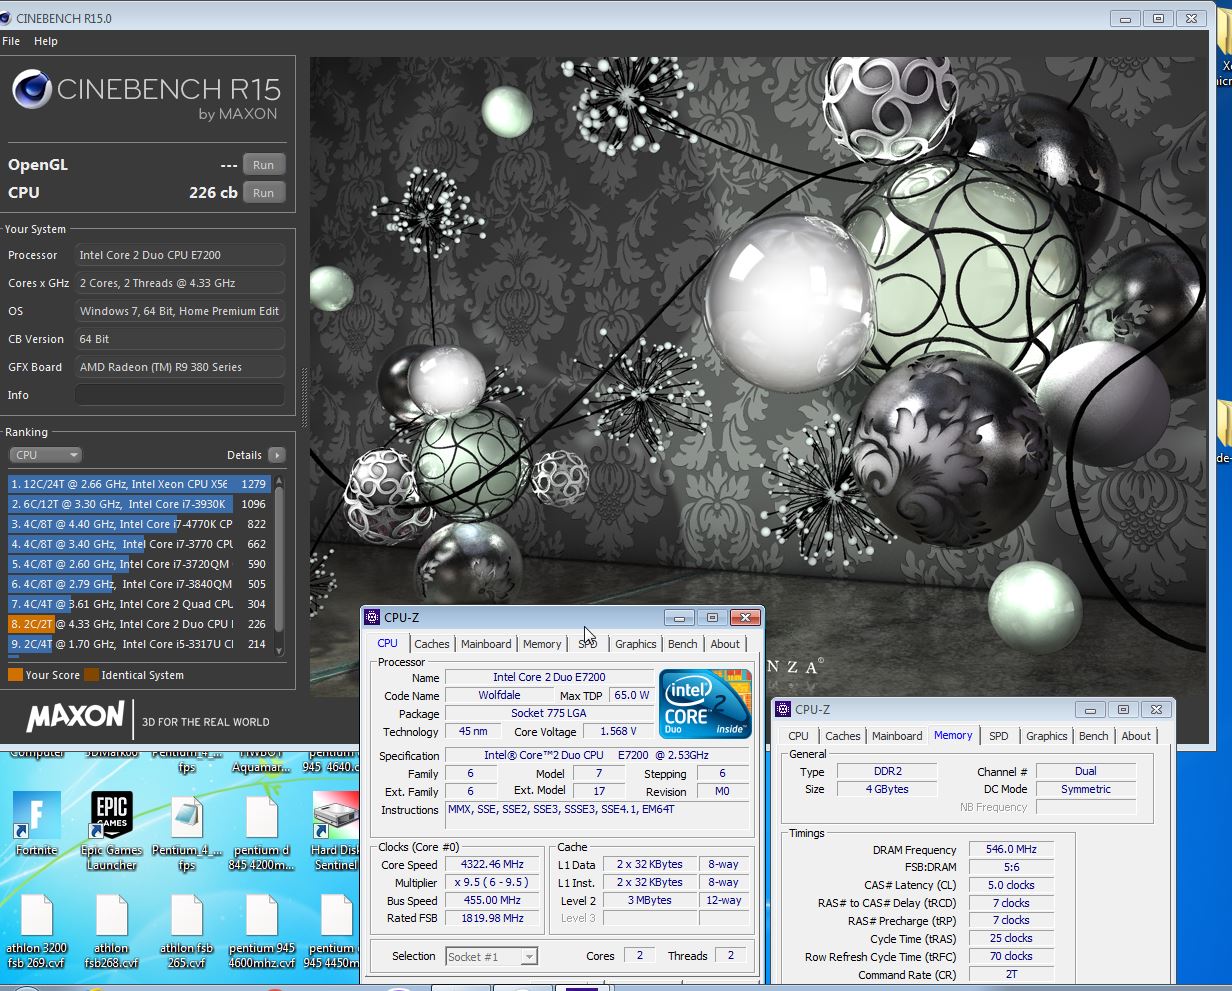Select ranking row 4 Intel Core i7-3770

pos(139,544)
